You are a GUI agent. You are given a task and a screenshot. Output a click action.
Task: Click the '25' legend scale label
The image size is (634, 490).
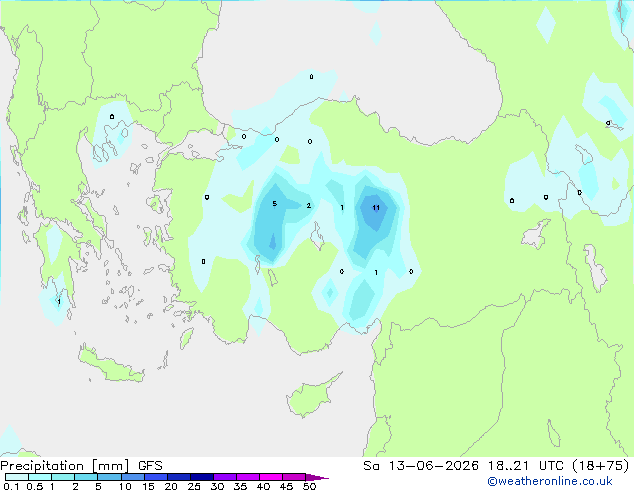pos(194,486)
